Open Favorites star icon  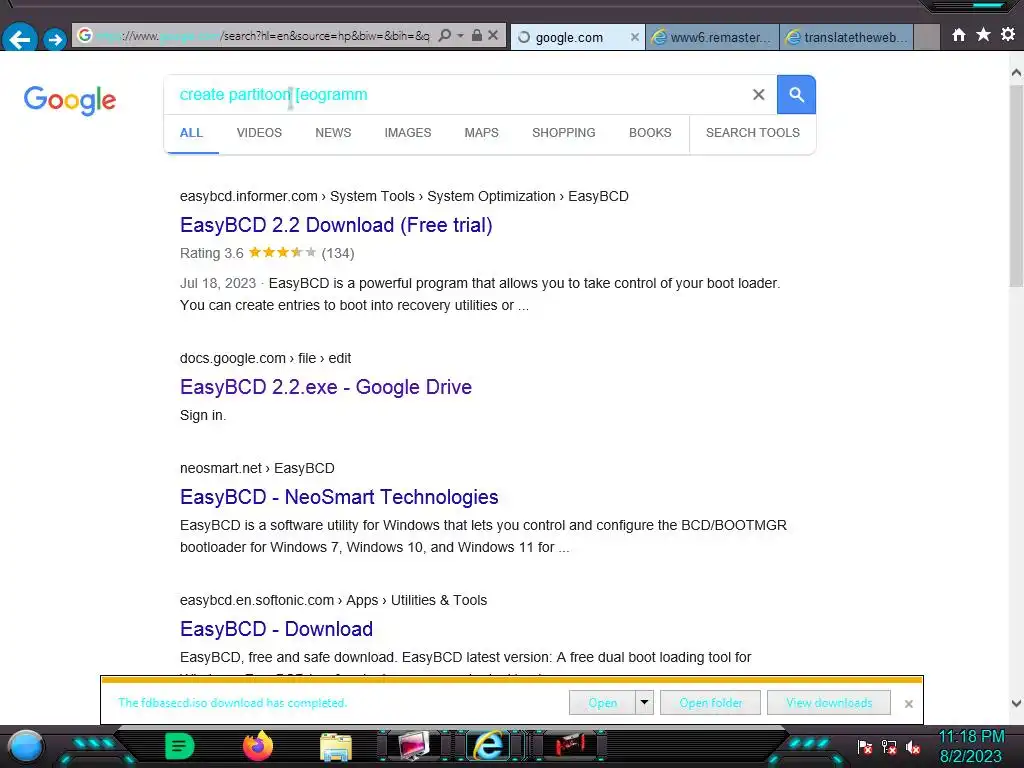984,34
